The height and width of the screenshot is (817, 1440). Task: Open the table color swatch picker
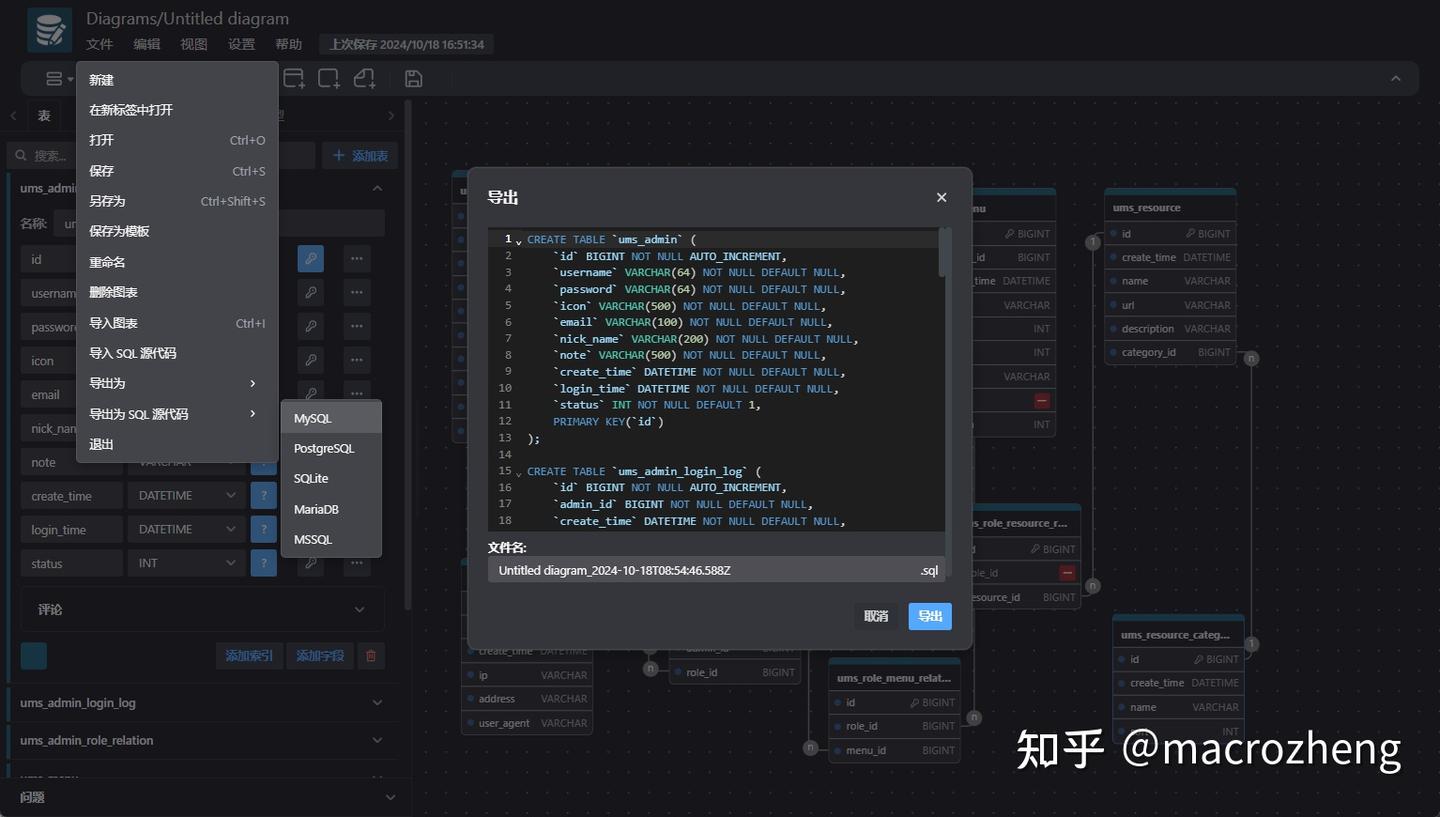coord(34,656)
